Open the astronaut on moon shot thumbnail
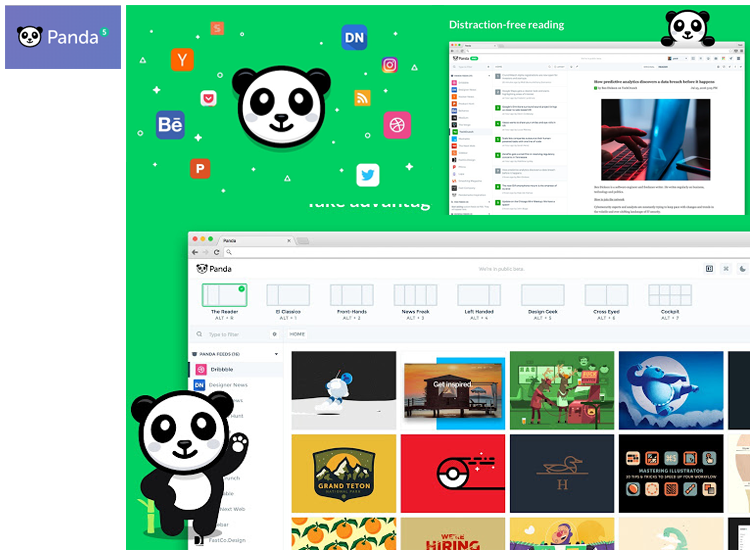750x550 pixels. click(344, 390)
